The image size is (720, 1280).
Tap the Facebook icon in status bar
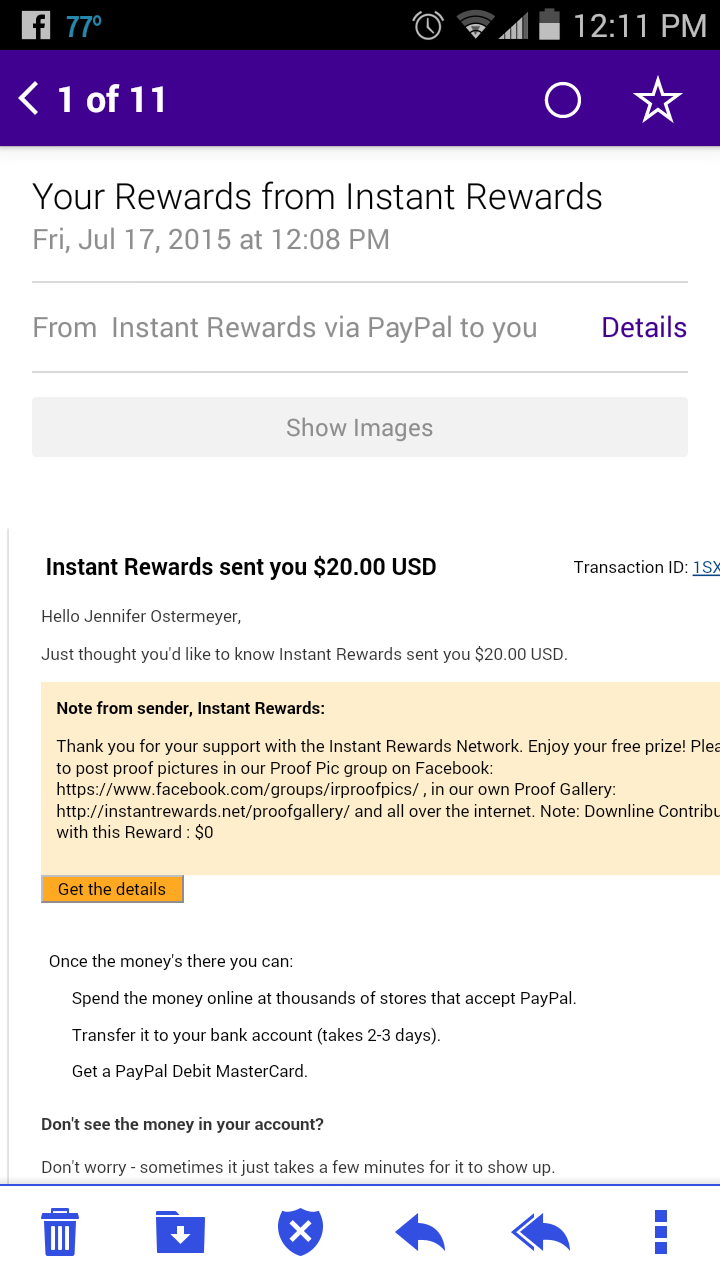(35, 25)
